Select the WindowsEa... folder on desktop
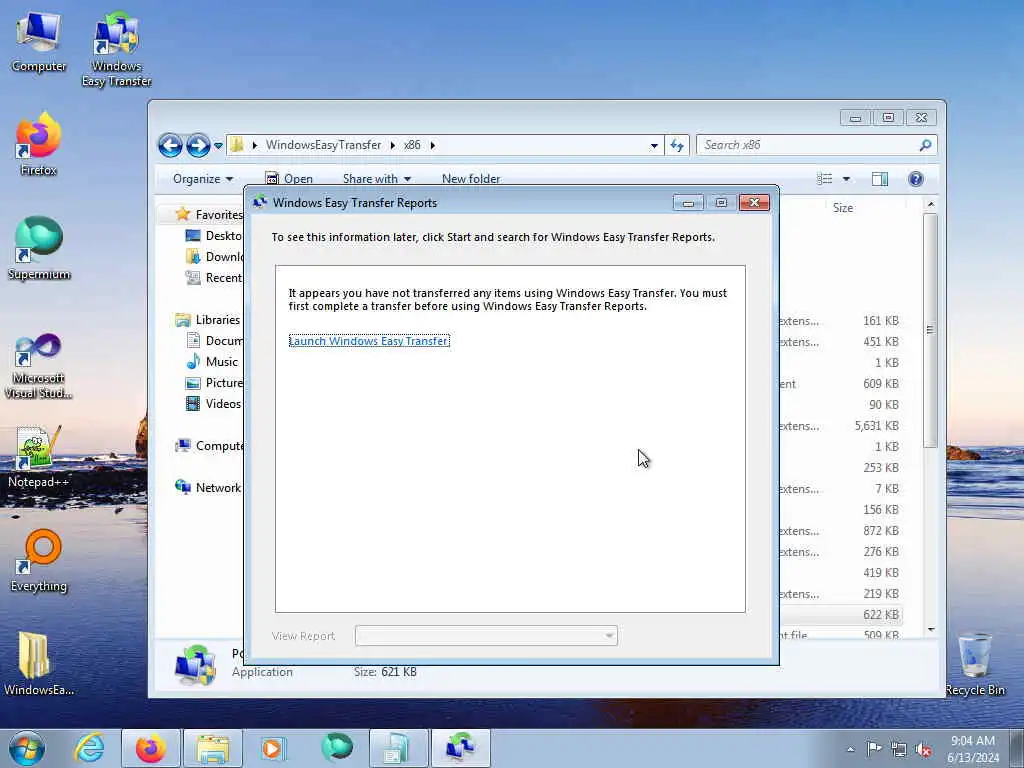 tap(39, 664)
